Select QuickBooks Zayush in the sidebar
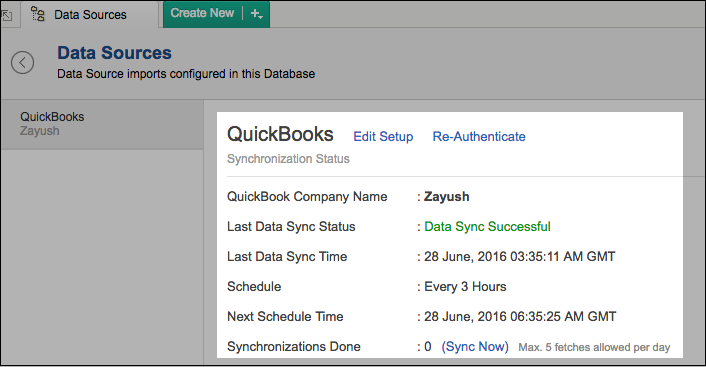 [102, 124]
